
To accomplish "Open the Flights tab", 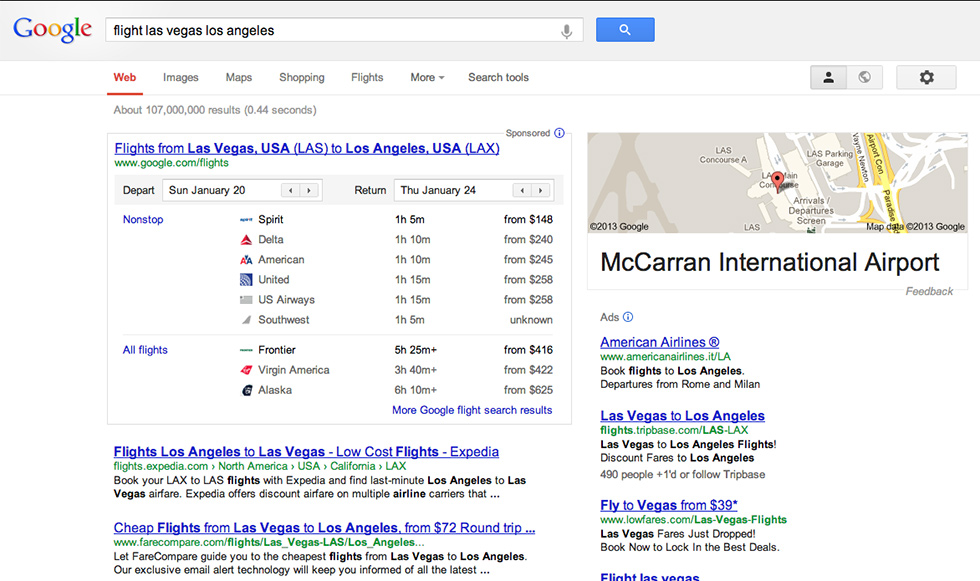I will pos(367,78).
